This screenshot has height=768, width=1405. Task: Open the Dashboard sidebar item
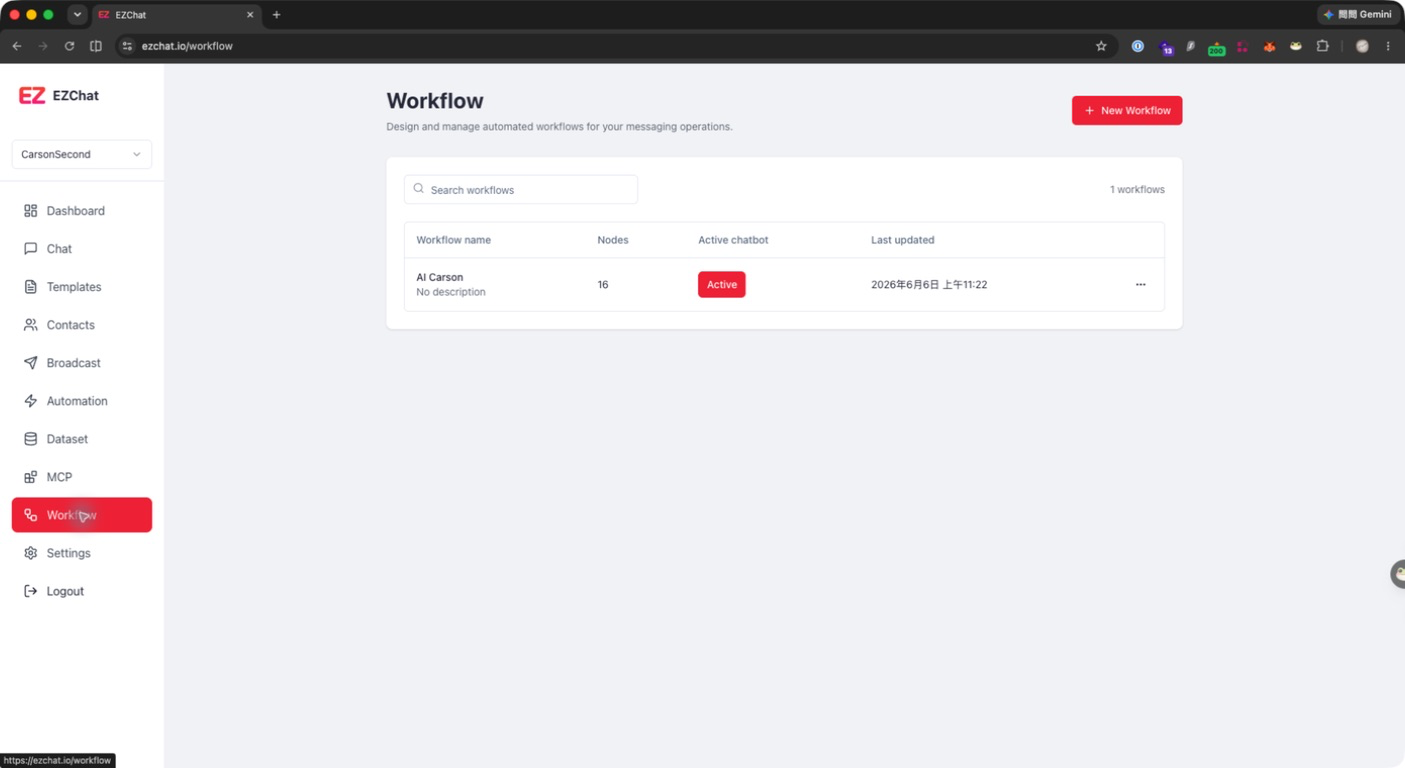[81, 211]
